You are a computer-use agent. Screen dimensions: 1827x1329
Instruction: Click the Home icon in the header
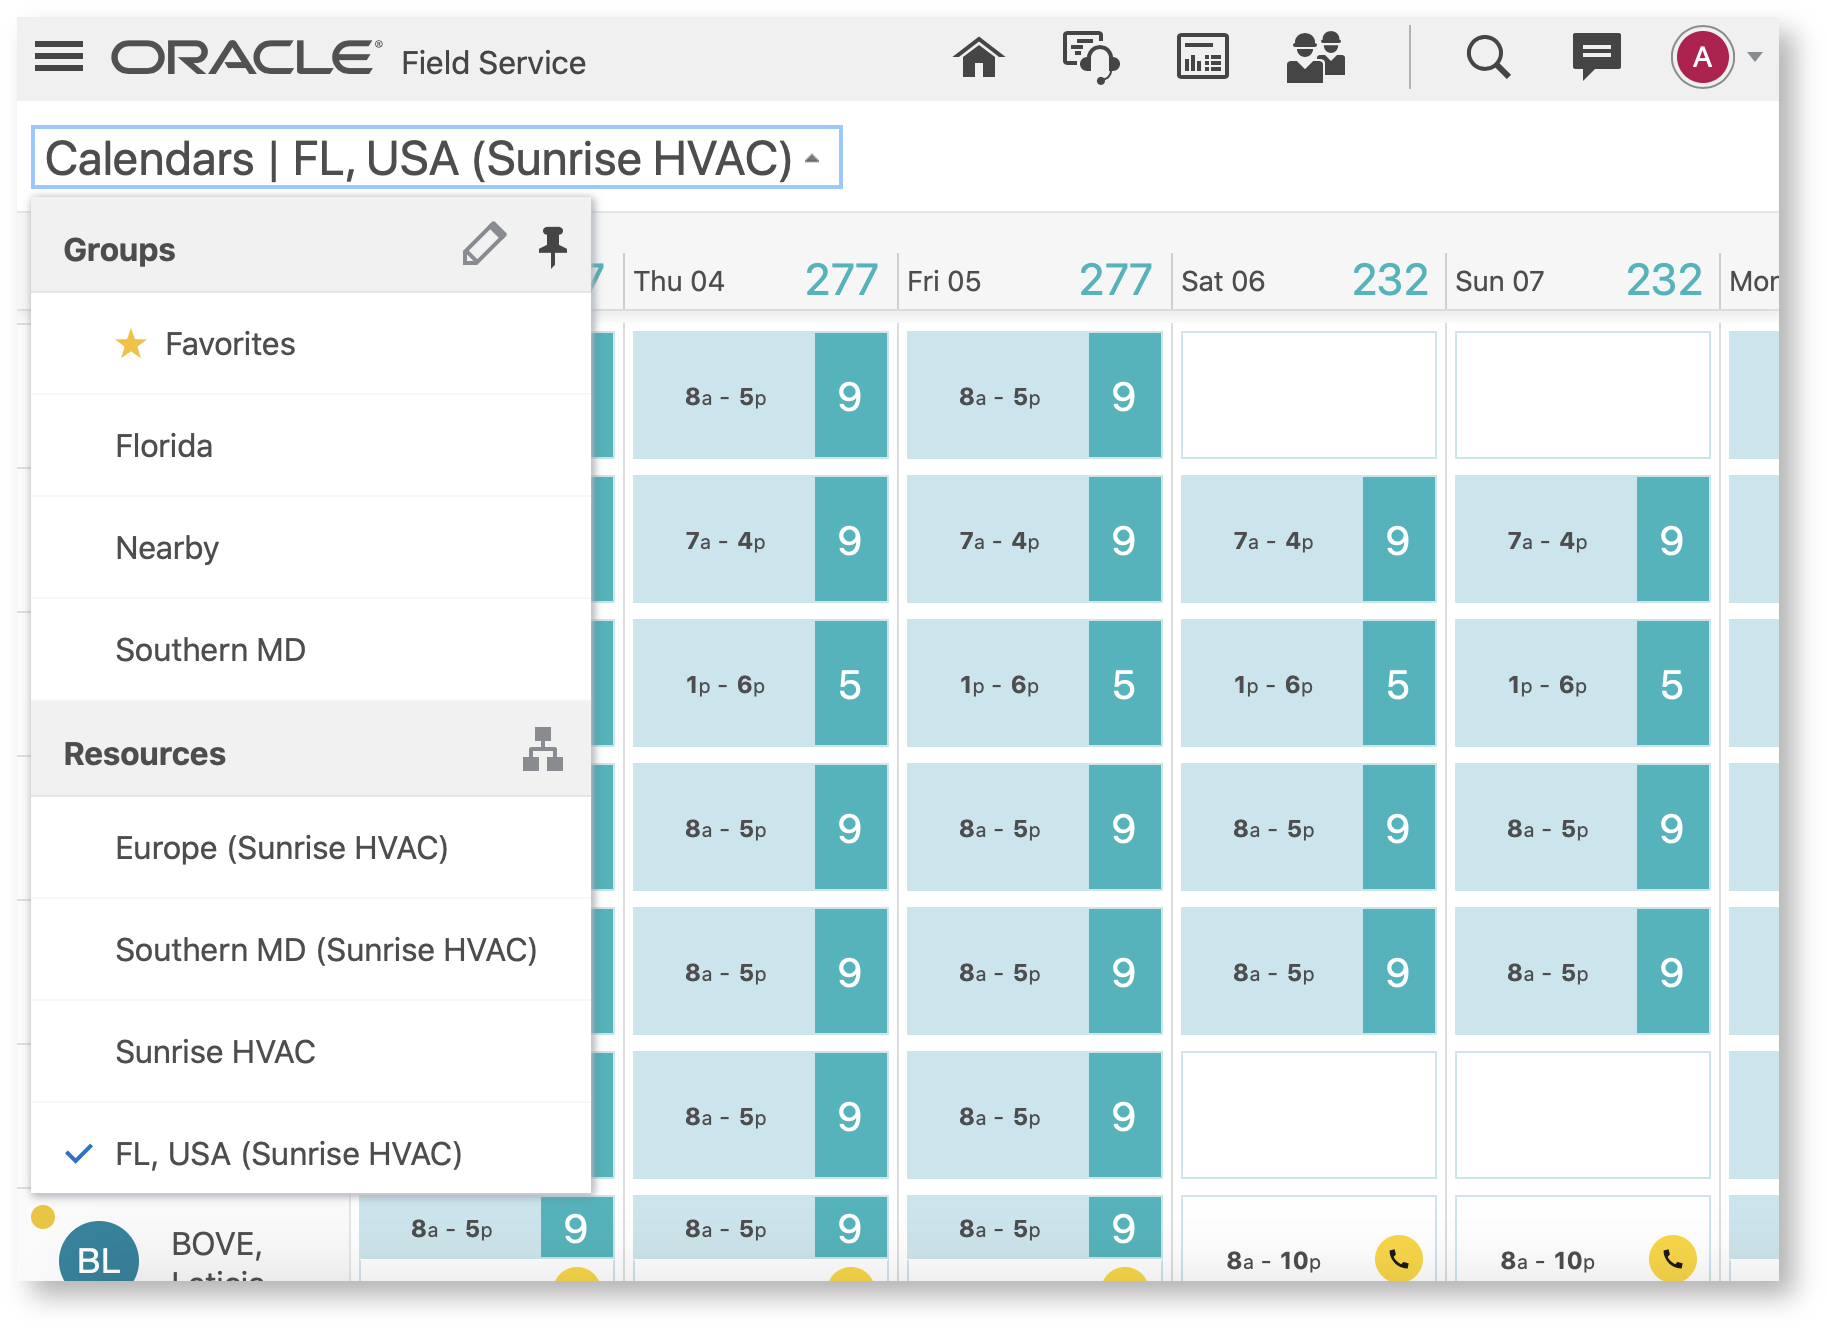click(x=978, y=57)
